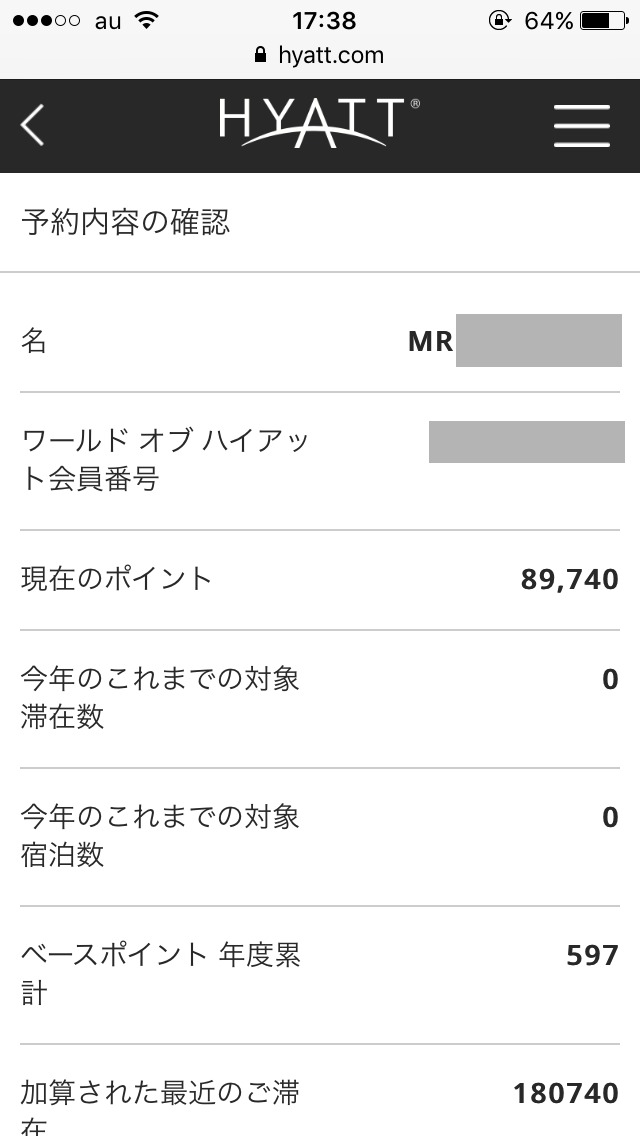Tap the rotation lock status icon

point(500,20)
